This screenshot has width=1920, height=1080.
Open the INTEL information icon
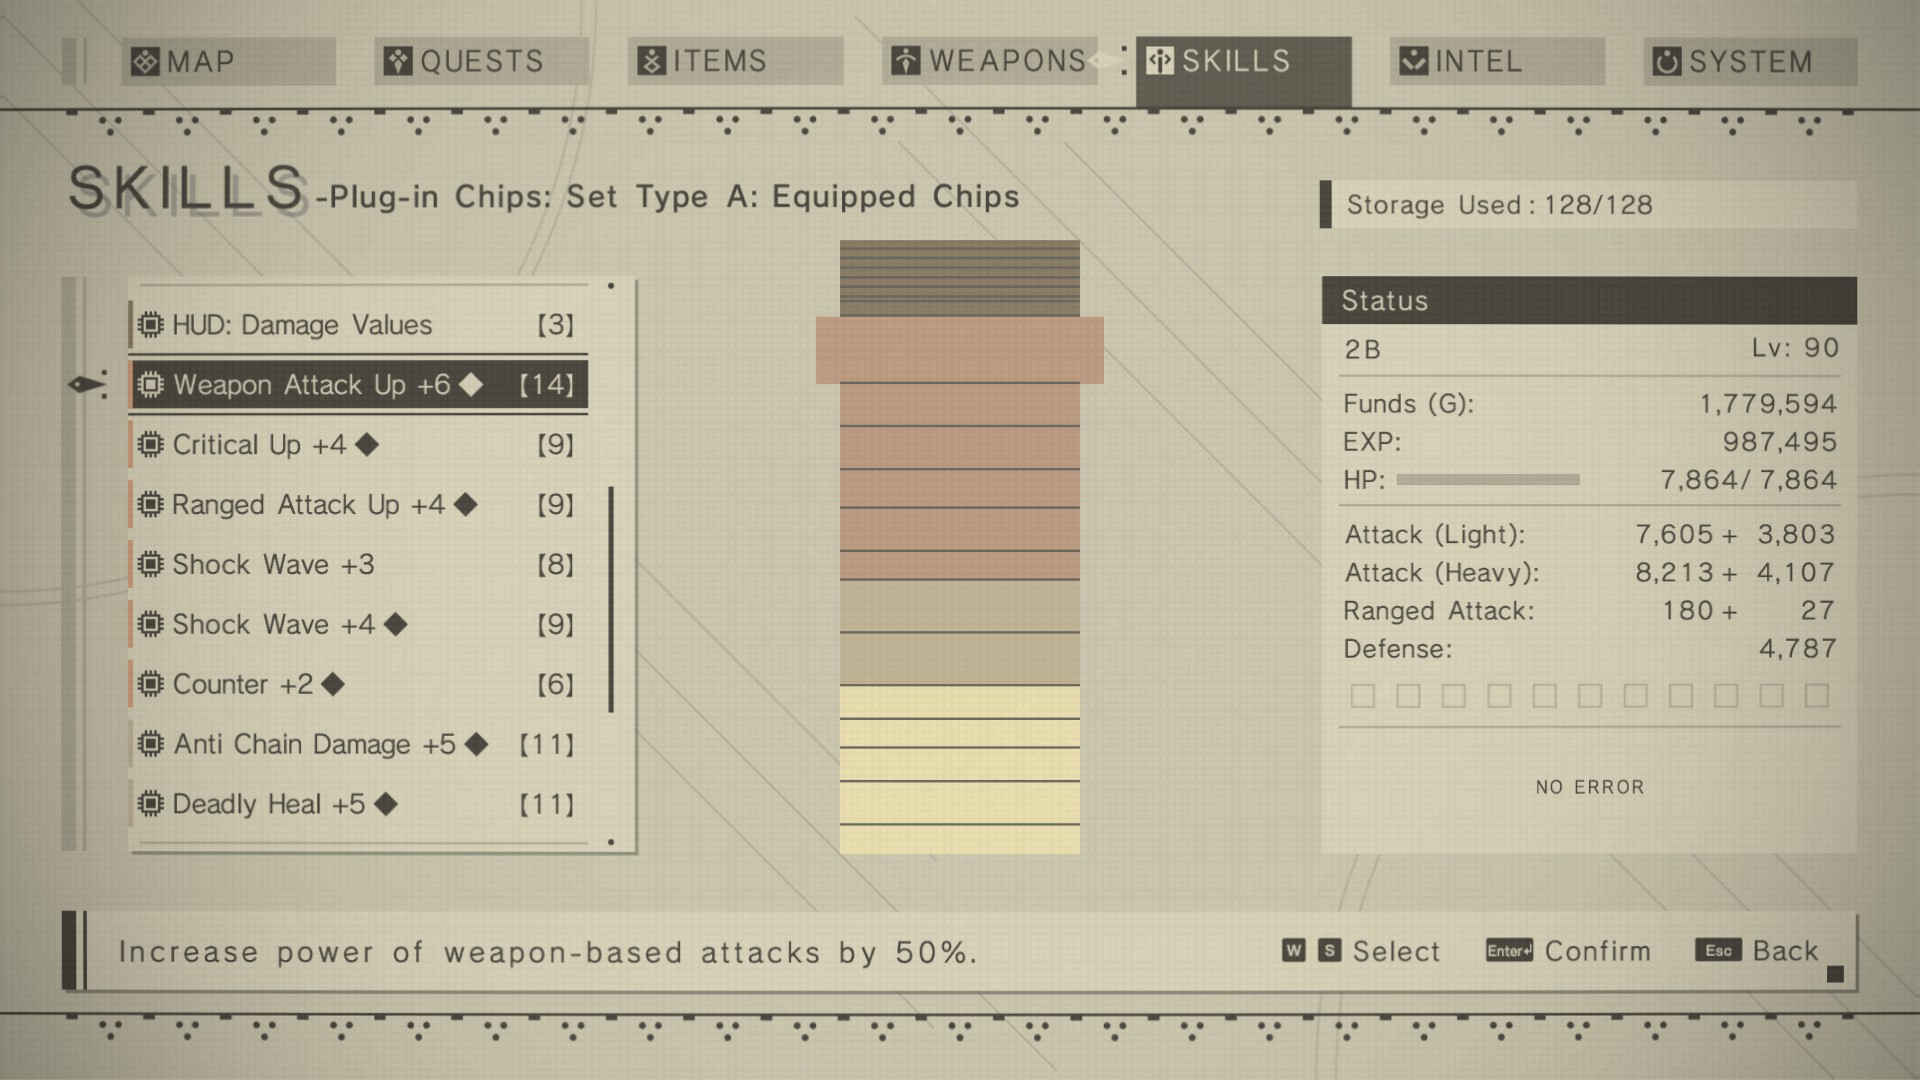1418,62
